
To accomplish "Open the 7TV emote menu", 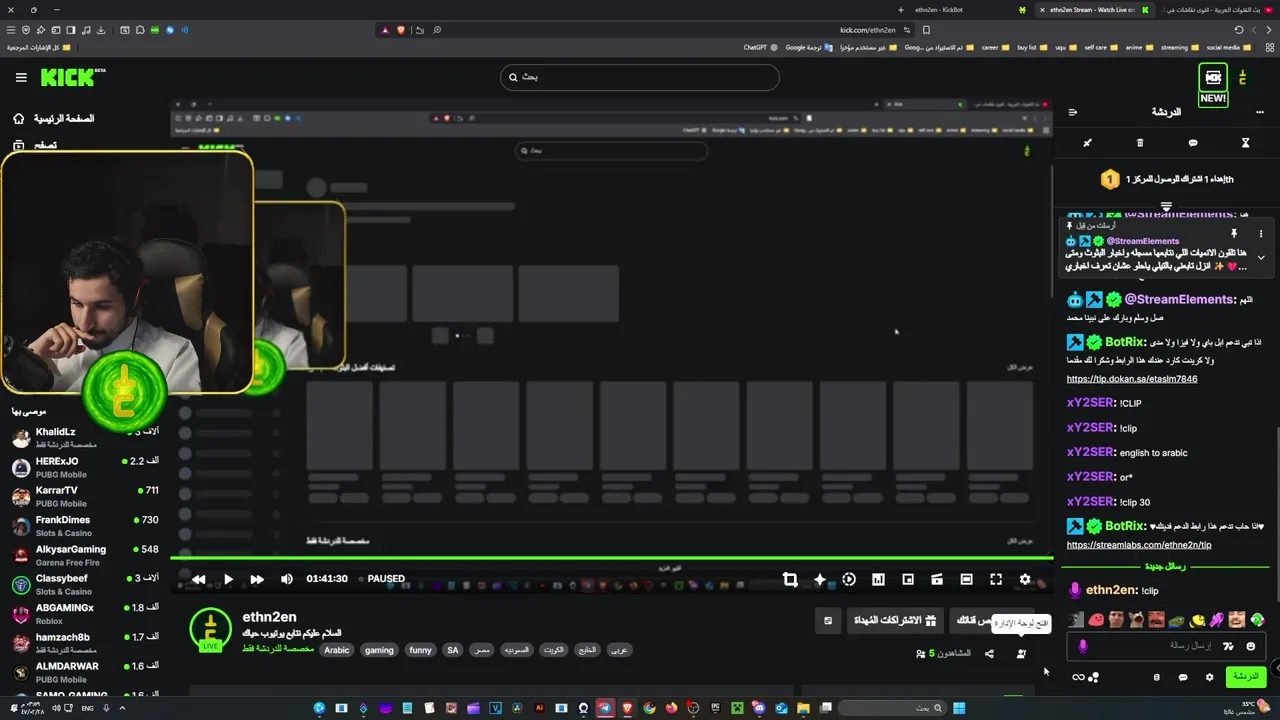I will [x=1228, y=646].
